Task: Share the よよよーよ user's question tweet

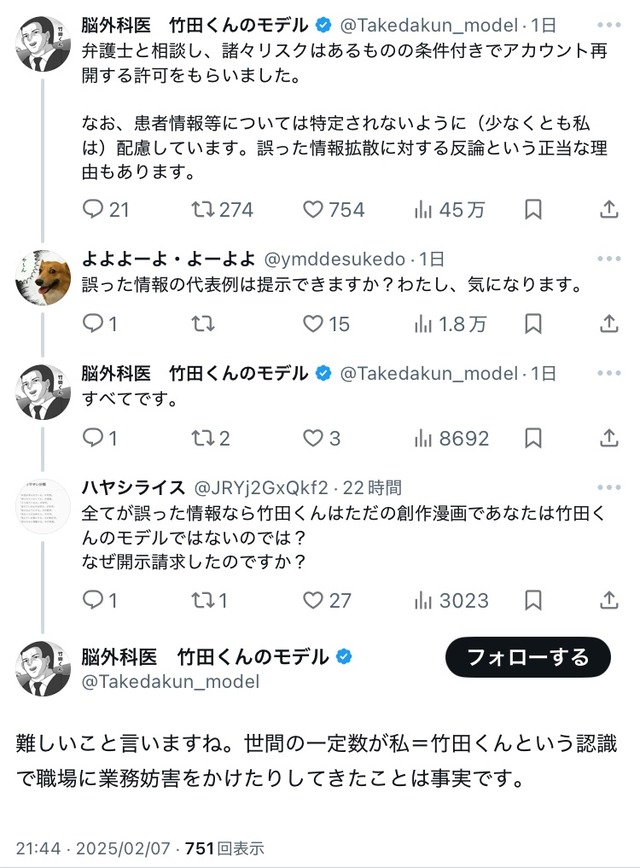Action: 609,324
